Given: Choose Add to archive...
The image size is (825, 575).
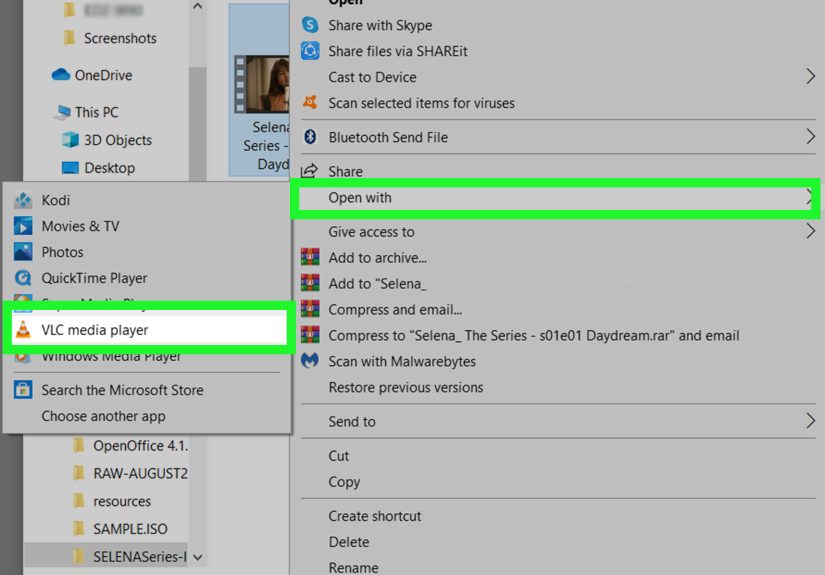Looking at the screenshot, I should coord(558,257).
